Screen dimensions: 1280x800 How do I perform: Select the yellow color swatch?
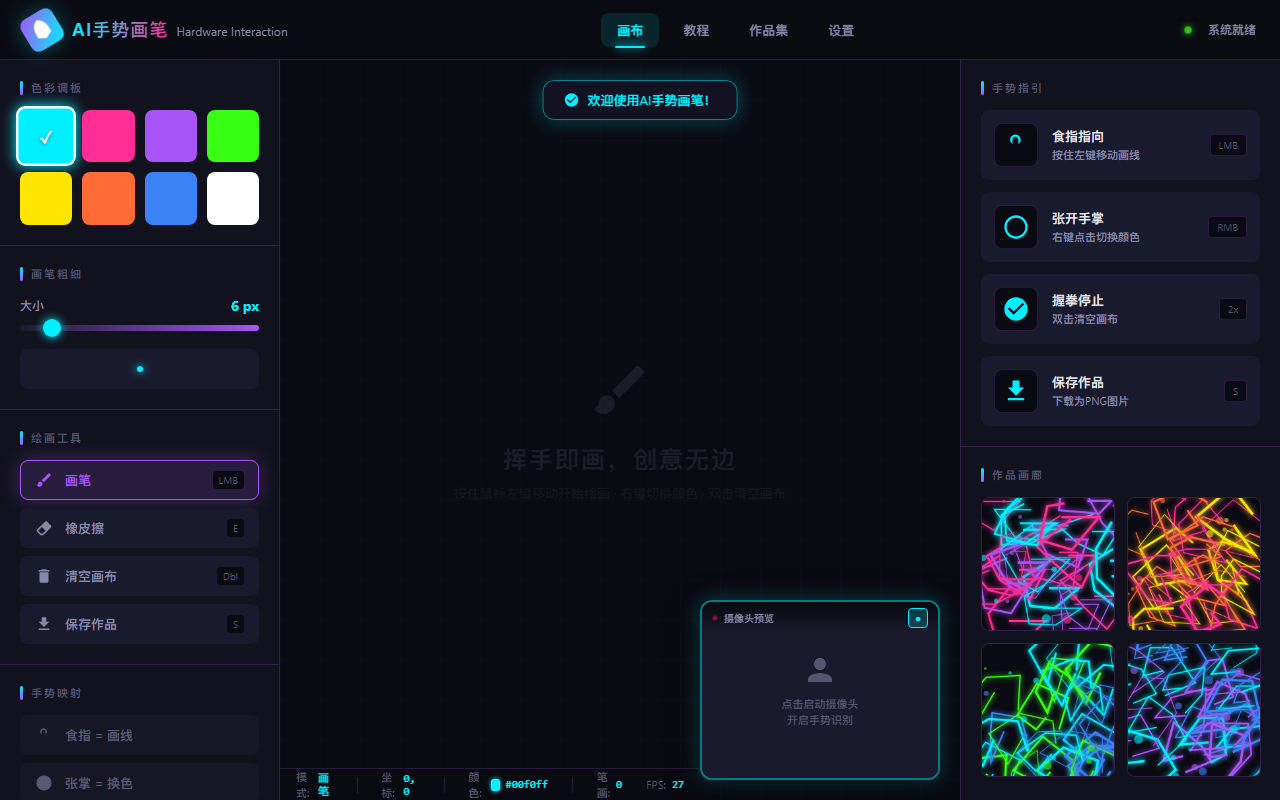tap(46, 198)
